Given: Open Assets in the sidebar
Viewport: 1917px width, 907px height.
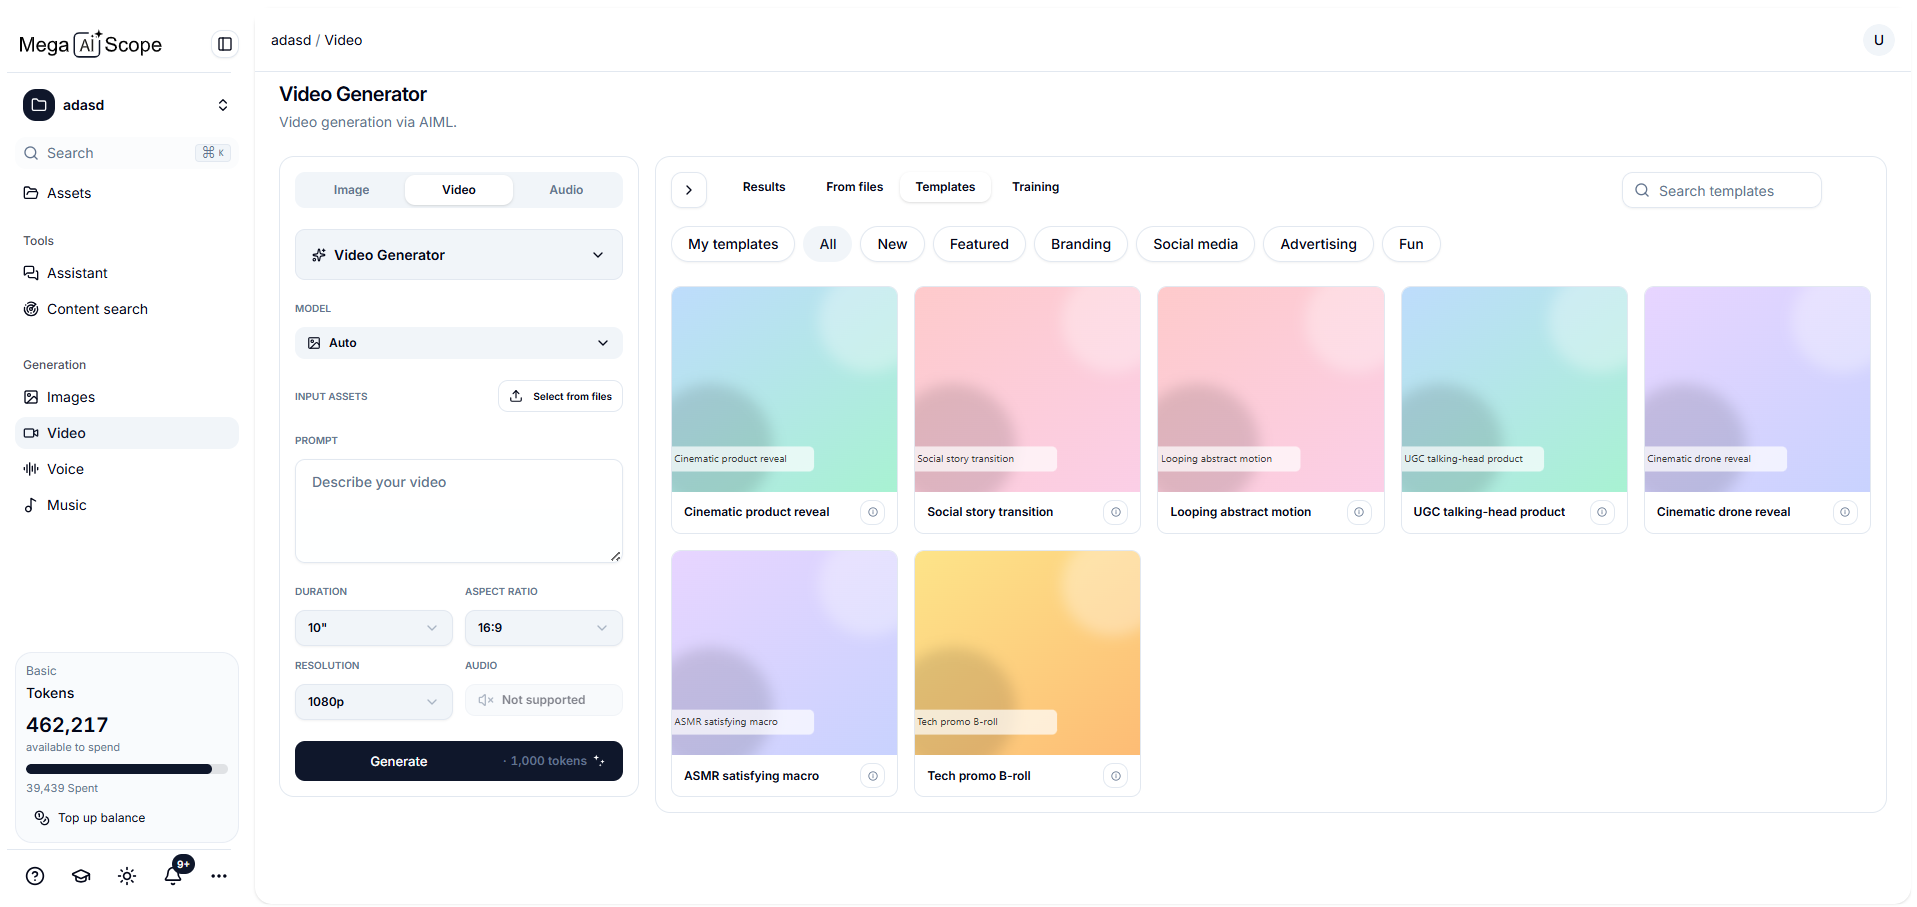Looking at the screenshot, I should 127,193.
